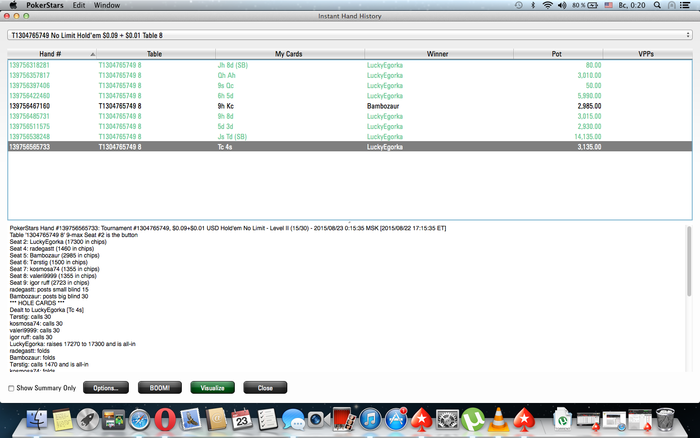Open table selector dropdown T1304765749
The image size is (700, 438).
(350, 35)
